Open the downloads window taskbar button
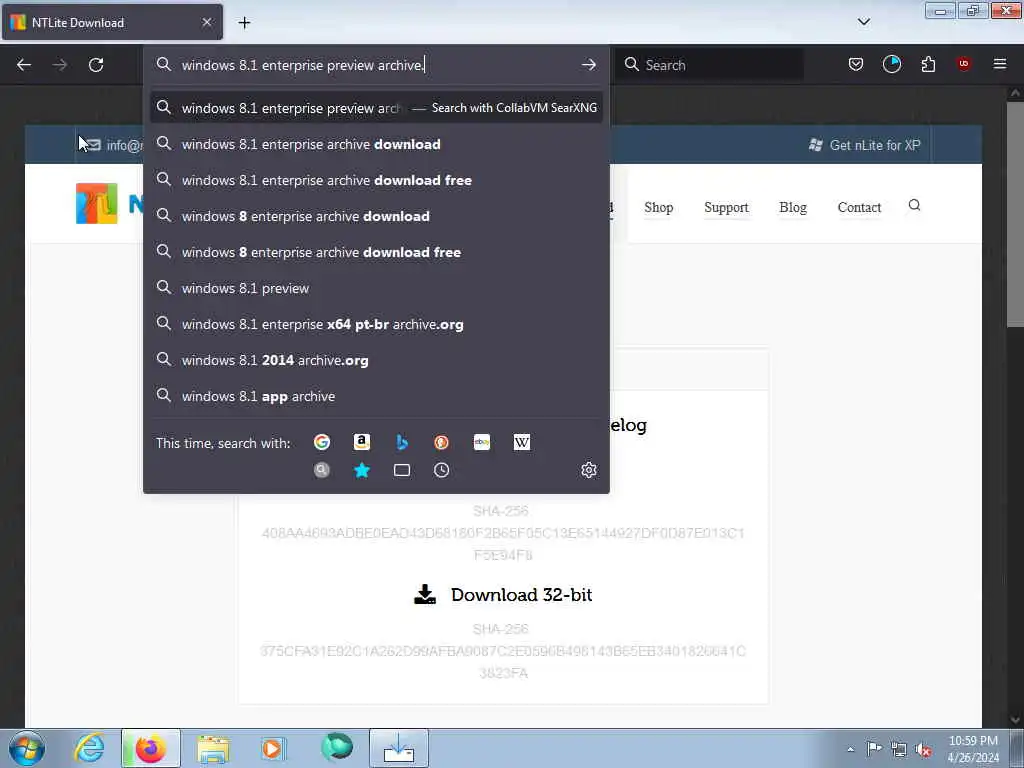Viewport: 1024px width, 768px height. (x=398, y=748)
